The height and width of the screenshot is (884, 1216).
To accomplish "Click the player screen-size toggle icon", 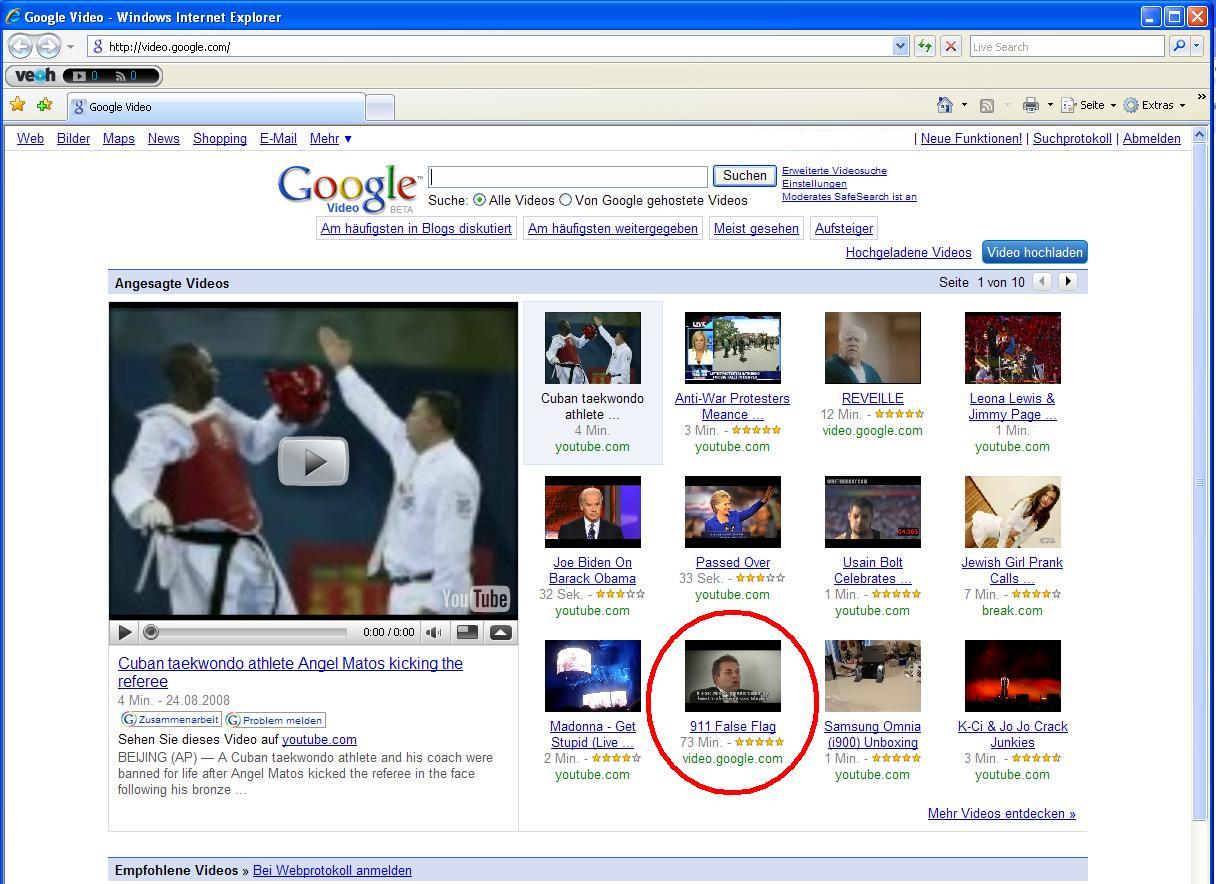I will pyautogui.click(x=467, y=632).
